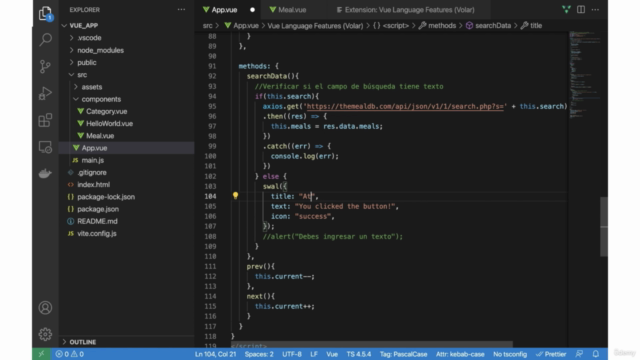640x360 pixels.
Task: Open the Docker view icon
Action: 45,173
